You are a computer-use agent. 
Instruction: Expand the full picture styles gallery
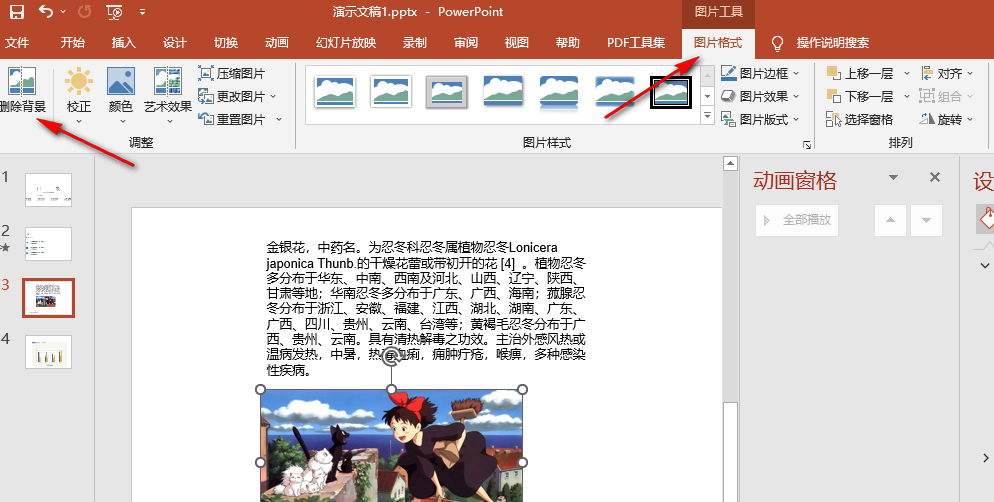click(x=707, y=116)
